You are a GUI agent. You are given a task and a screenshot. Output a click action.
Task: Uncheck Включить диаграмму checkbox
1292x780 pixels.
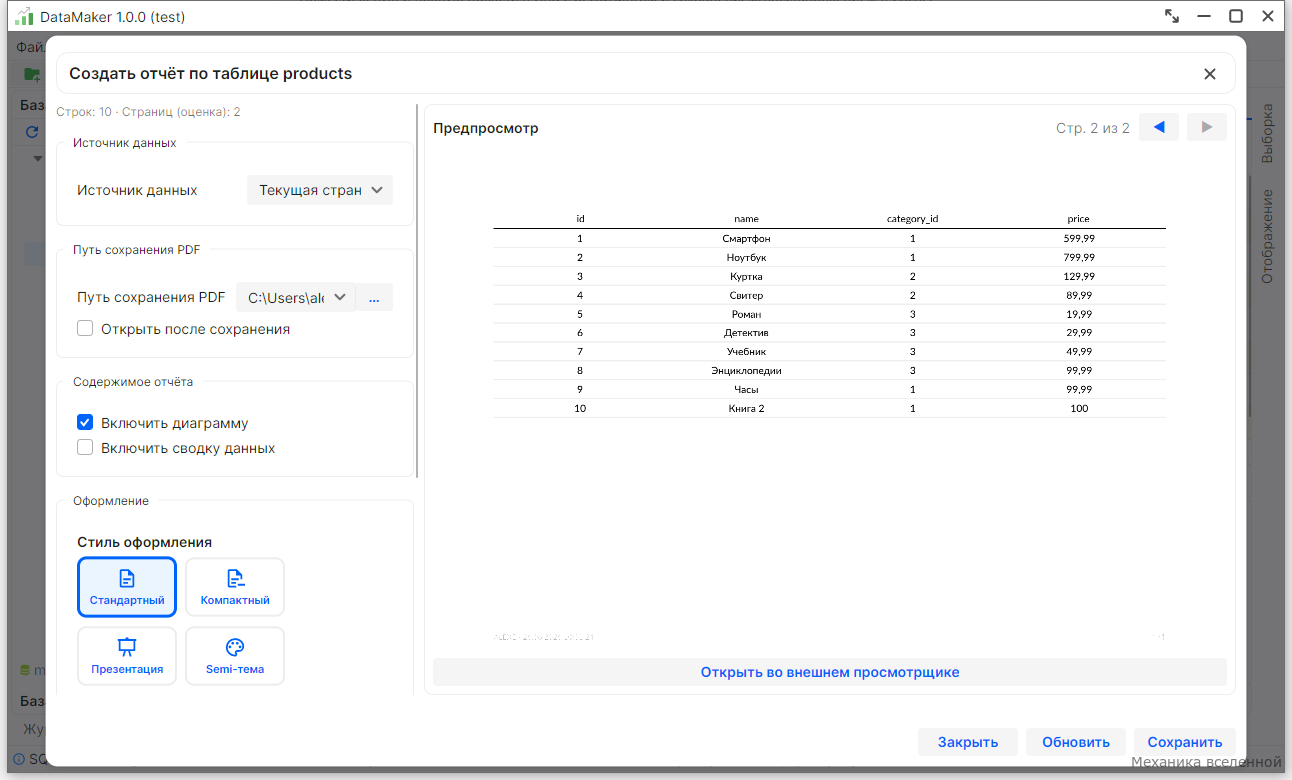click(x=85, y=423)
